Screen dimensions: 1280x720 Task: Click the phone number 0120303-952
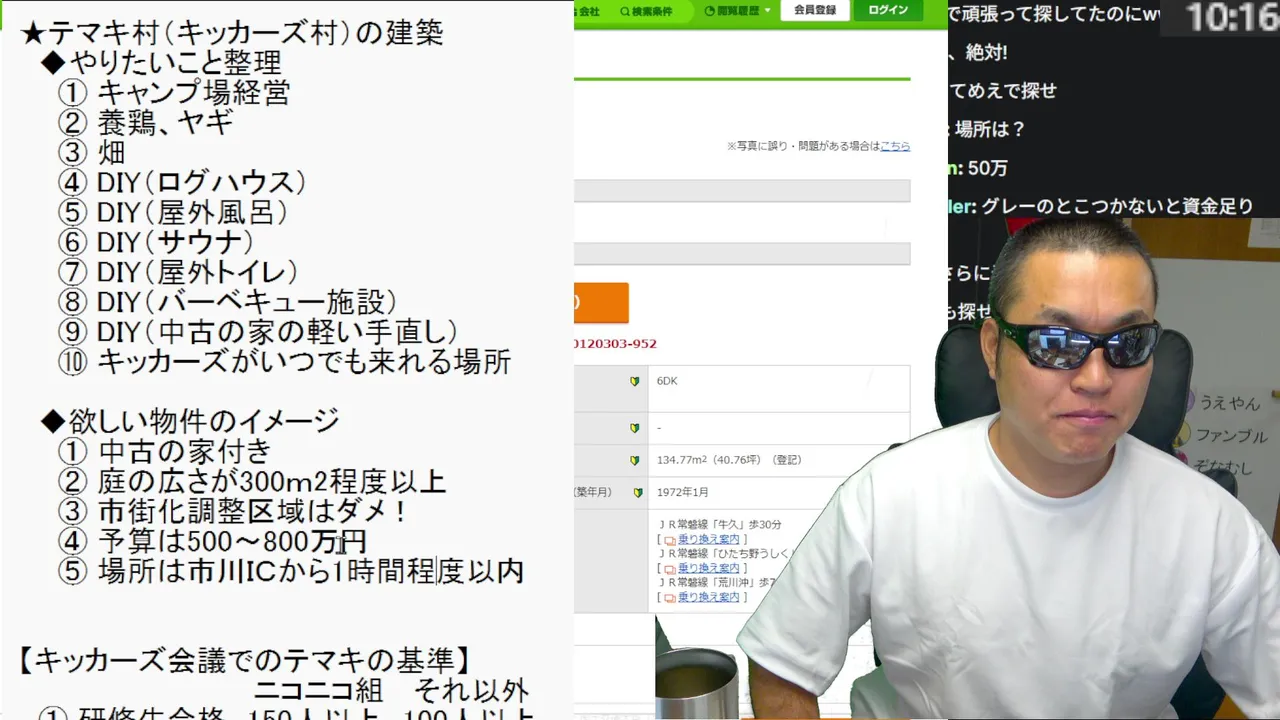point(615,344)
